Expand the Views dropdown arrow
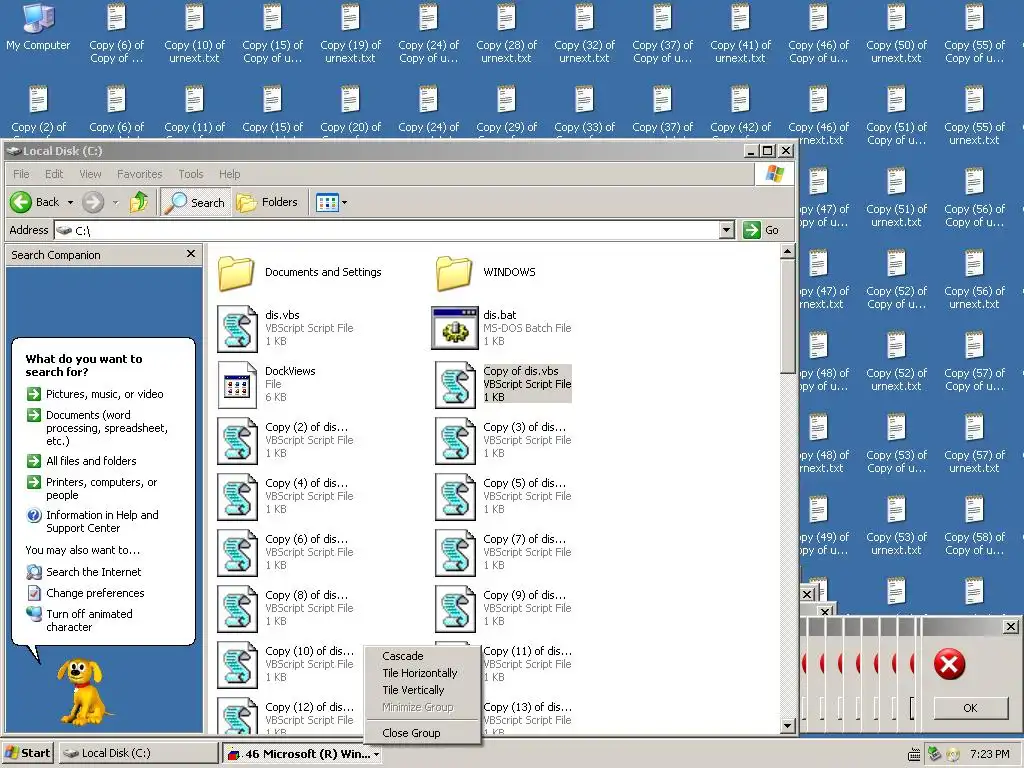Image resolution: width=1024 pixels, height=768 pixels. (x=345, y=202)
